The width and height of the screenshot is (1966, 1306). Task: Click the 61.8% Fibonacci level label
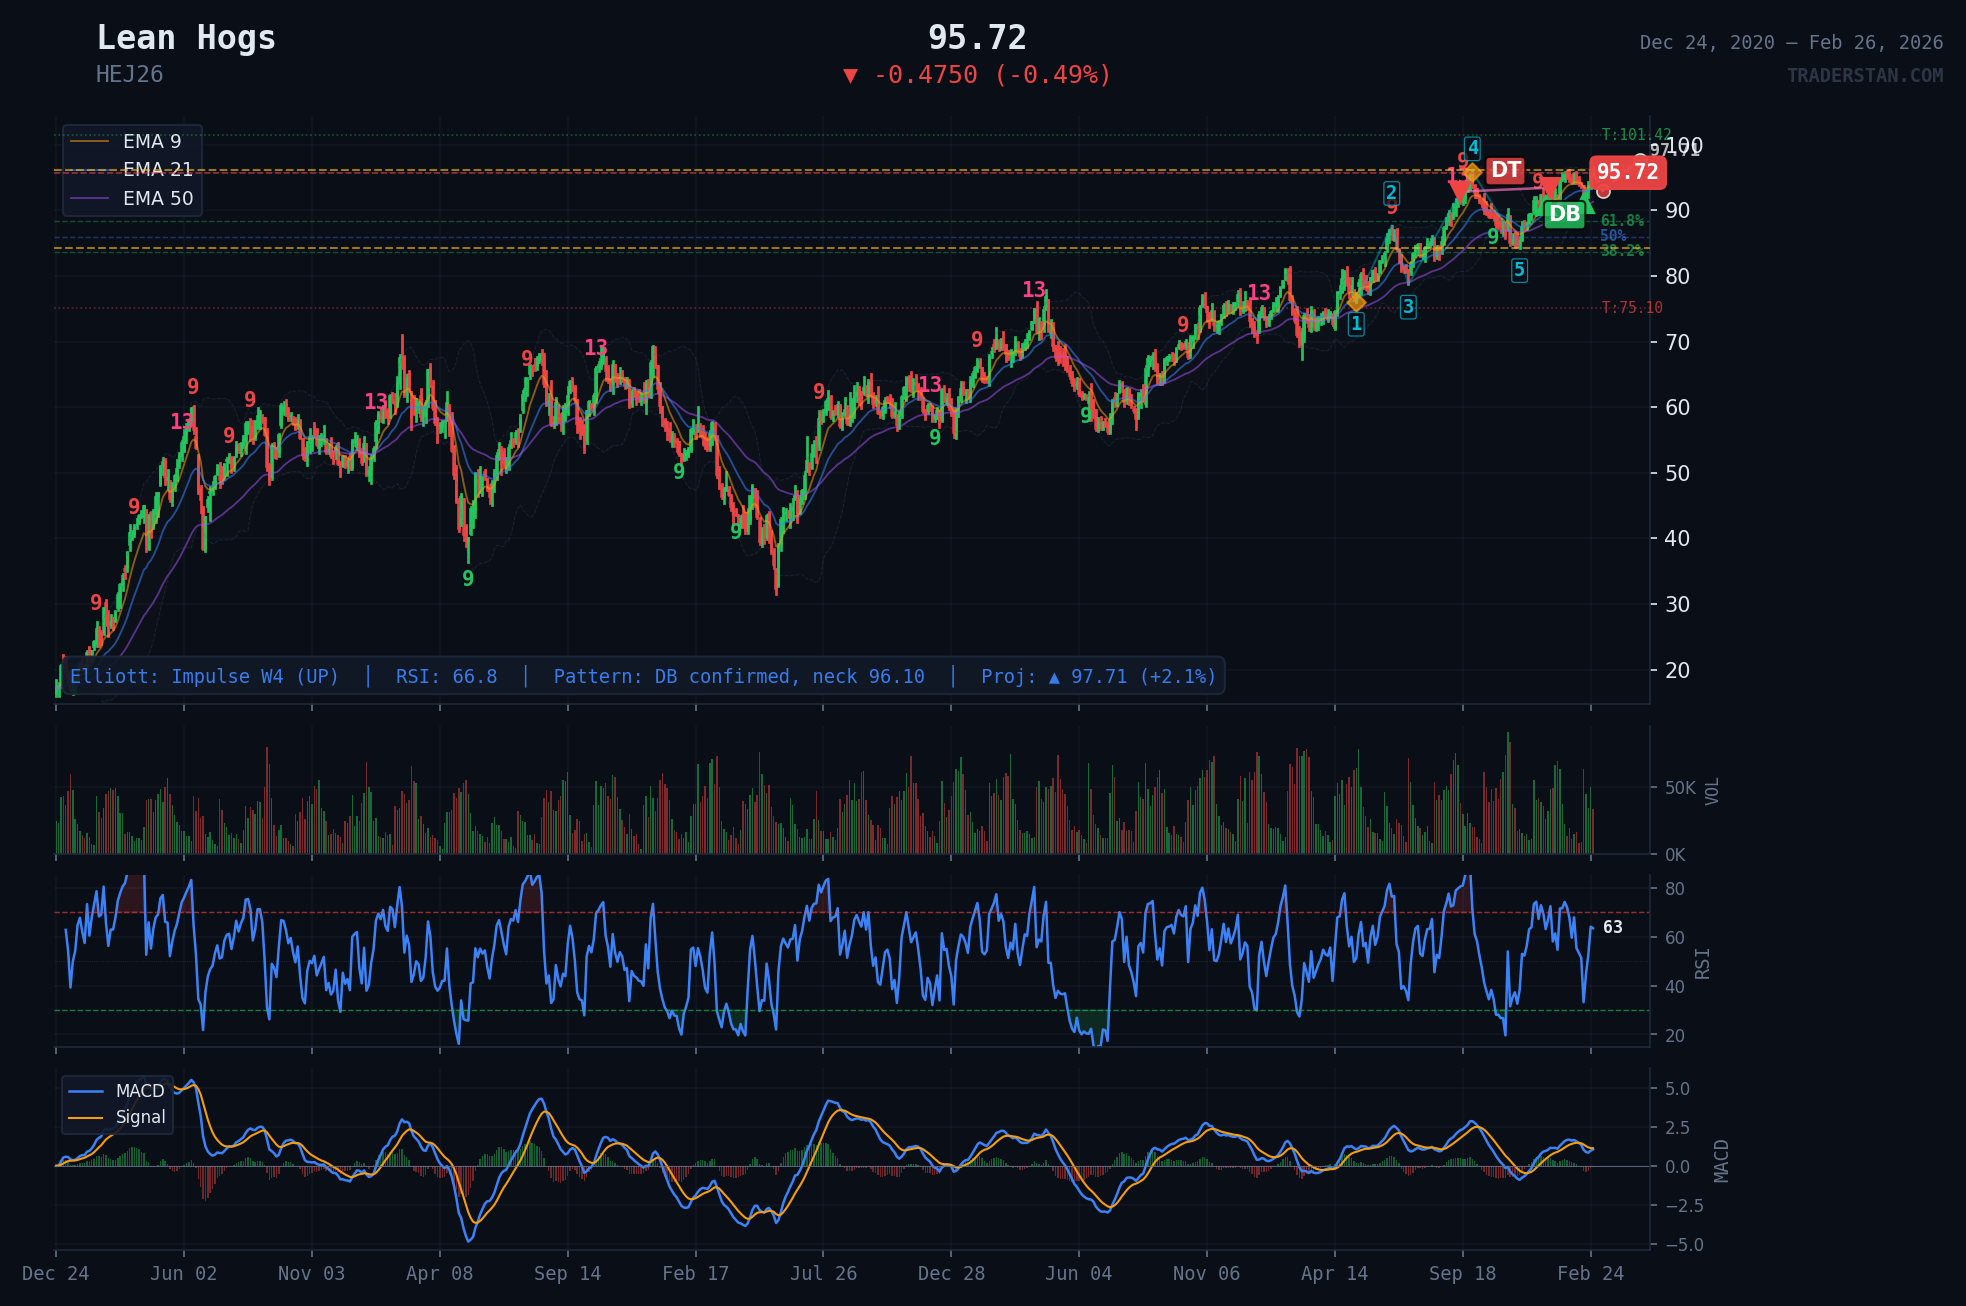tap(1622, 221)
